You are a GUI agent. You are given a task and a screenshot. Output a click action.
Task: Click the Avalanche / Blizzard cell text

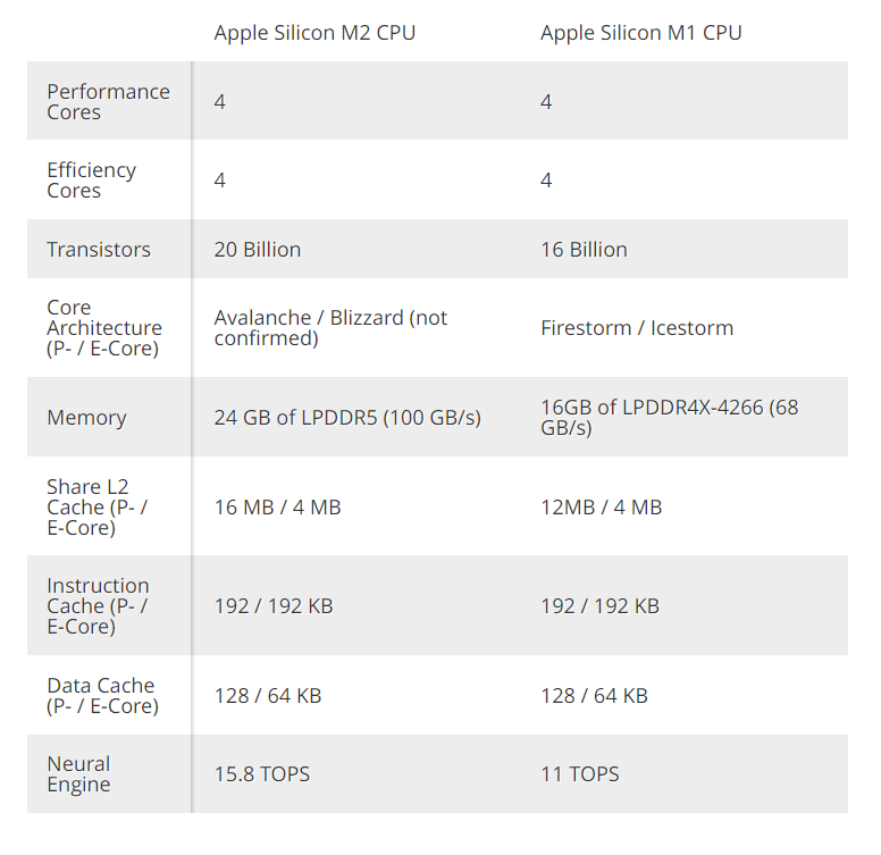click(x=330, y=328)
